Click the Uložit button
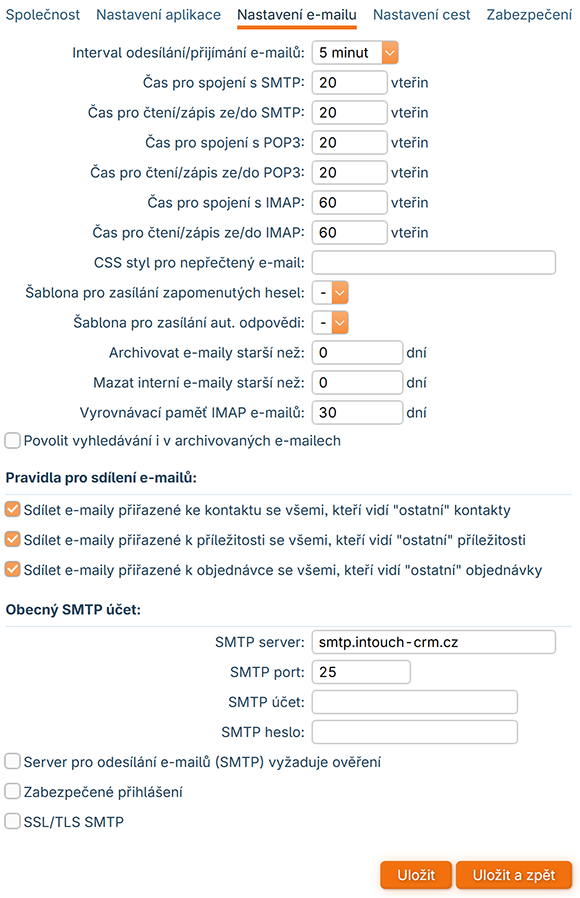This screenshot has width=580, height=898. [x=416, y=875]
